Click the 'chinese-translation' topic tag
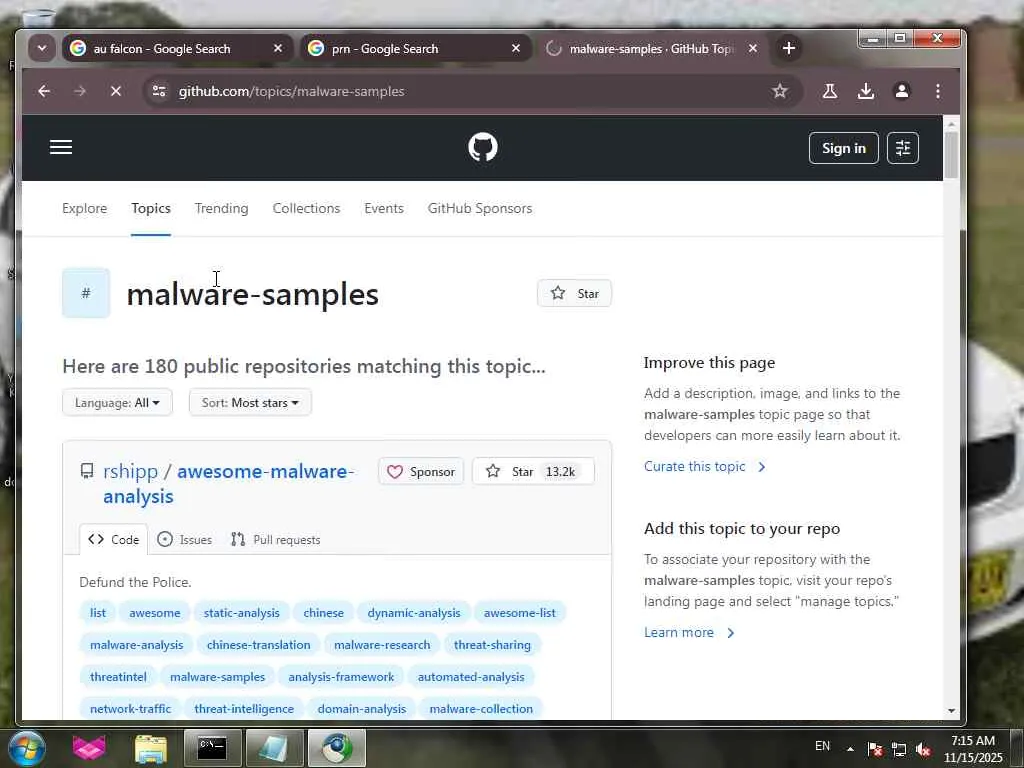Screen dimensions: 1024x768 point(259,645)
